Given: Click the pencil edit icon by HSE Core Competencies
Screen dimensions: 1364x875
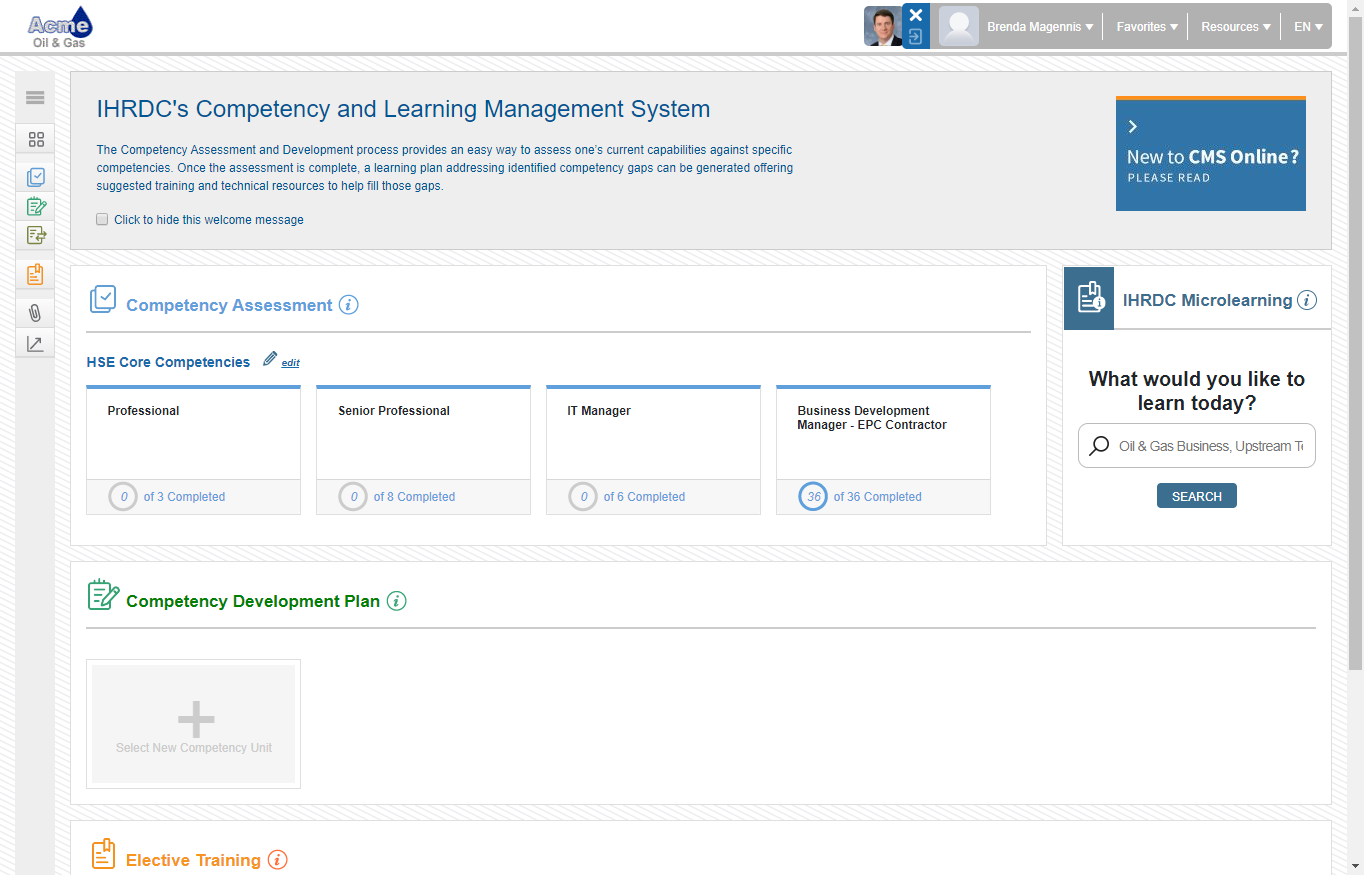Looking at the screenshot, I should click(270, 360).
